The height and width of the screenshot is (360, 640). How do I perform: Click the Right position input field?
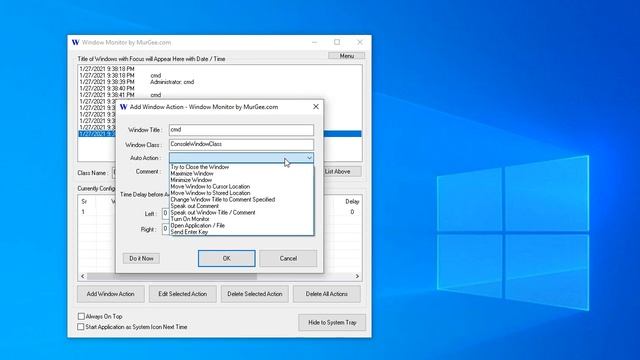(165, 229)
